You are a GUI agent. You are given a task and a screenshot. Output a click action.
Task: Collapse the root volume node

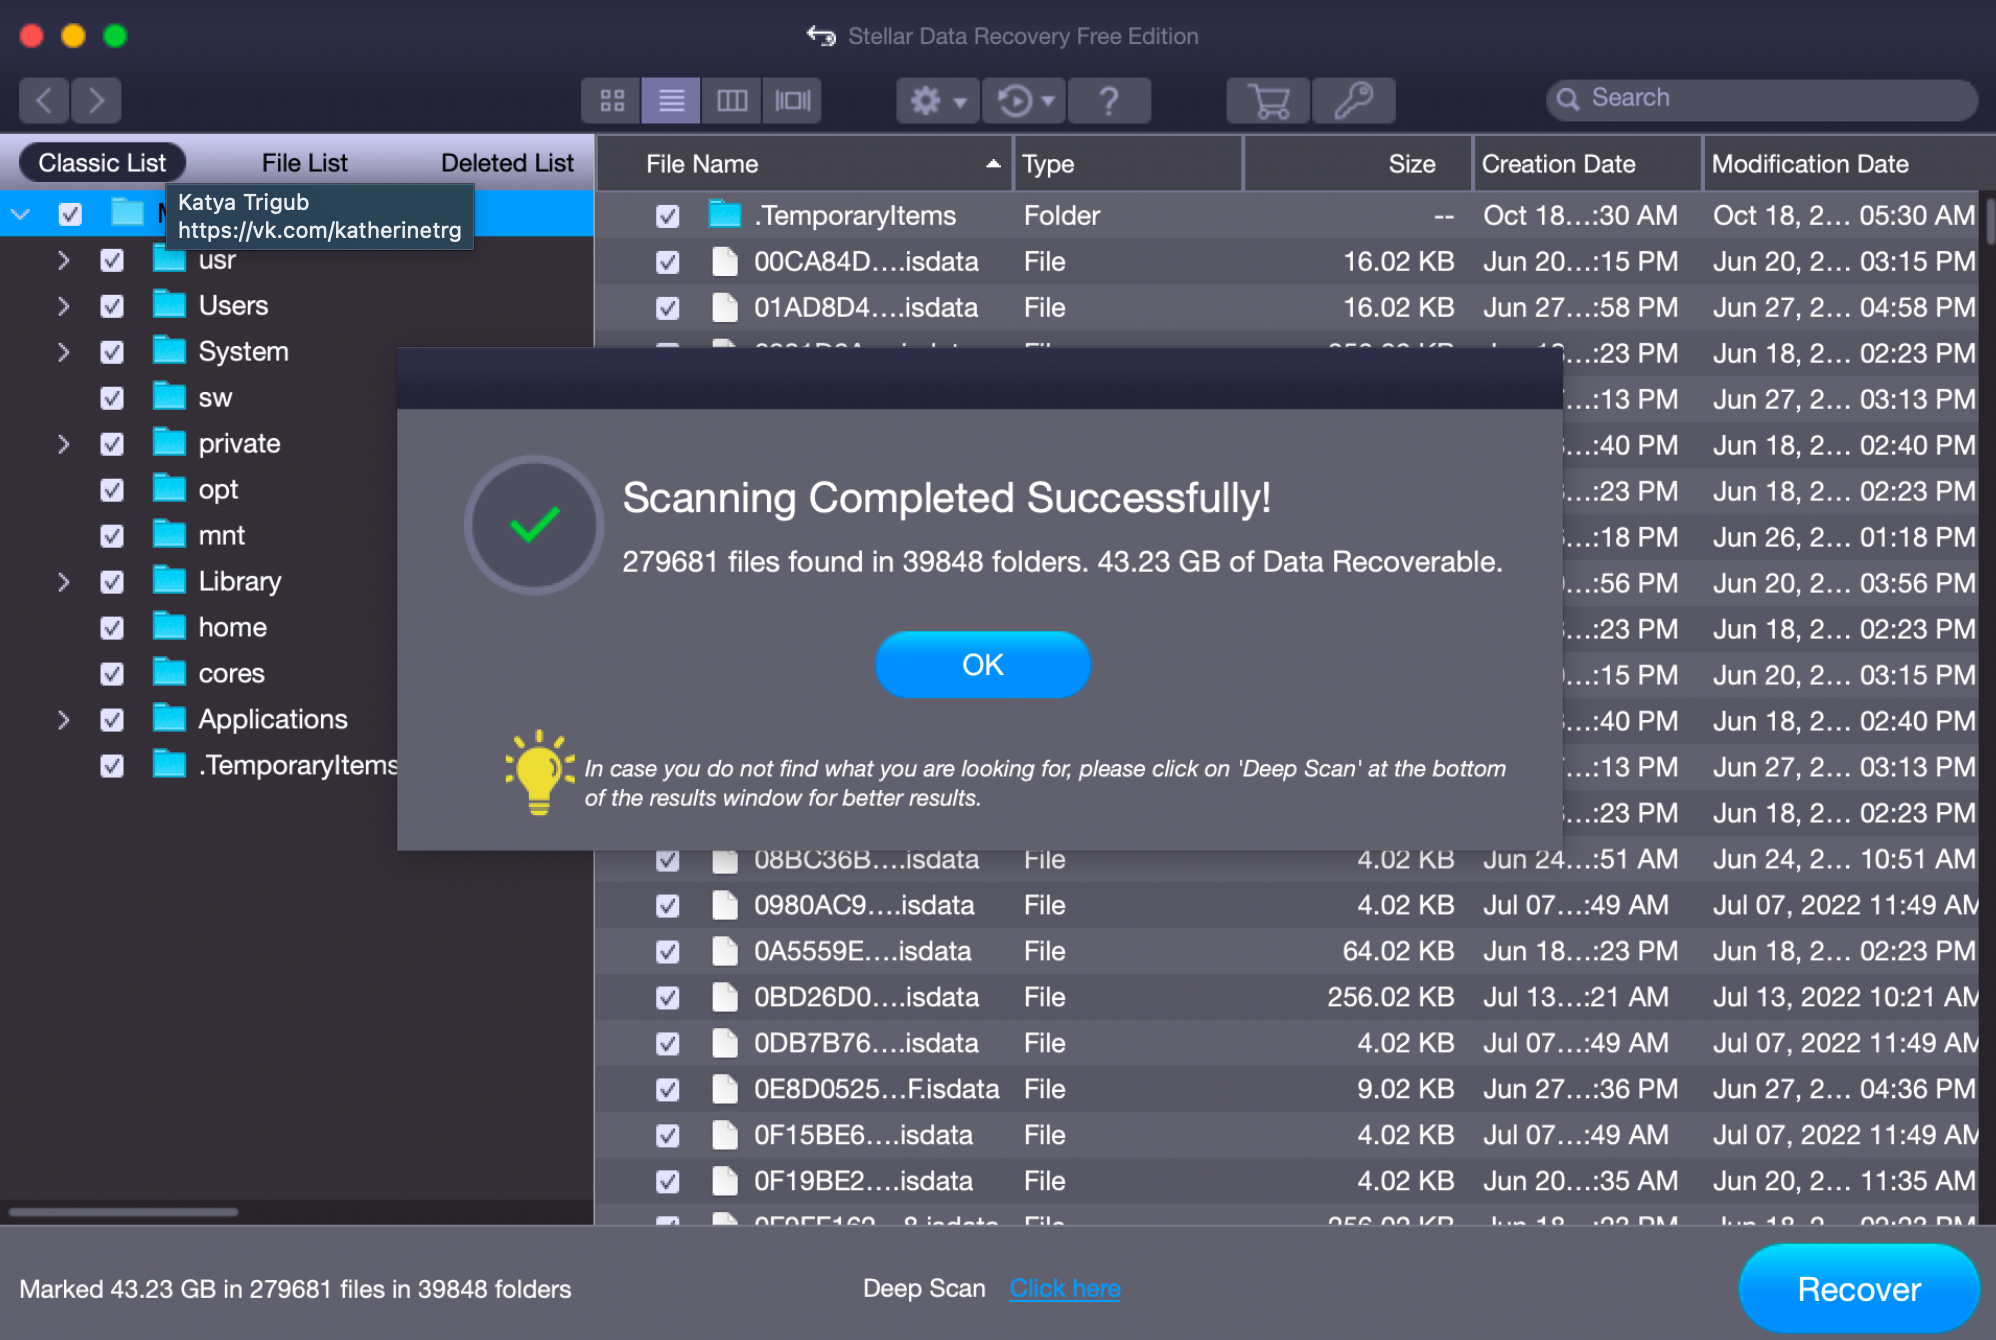[21, 214]
